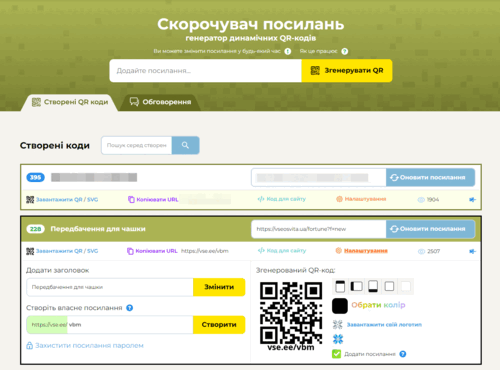This screenshot has height=370, width=500.
Task: Click the grey logo placeholder icon
Action: [x=338, y=324]
